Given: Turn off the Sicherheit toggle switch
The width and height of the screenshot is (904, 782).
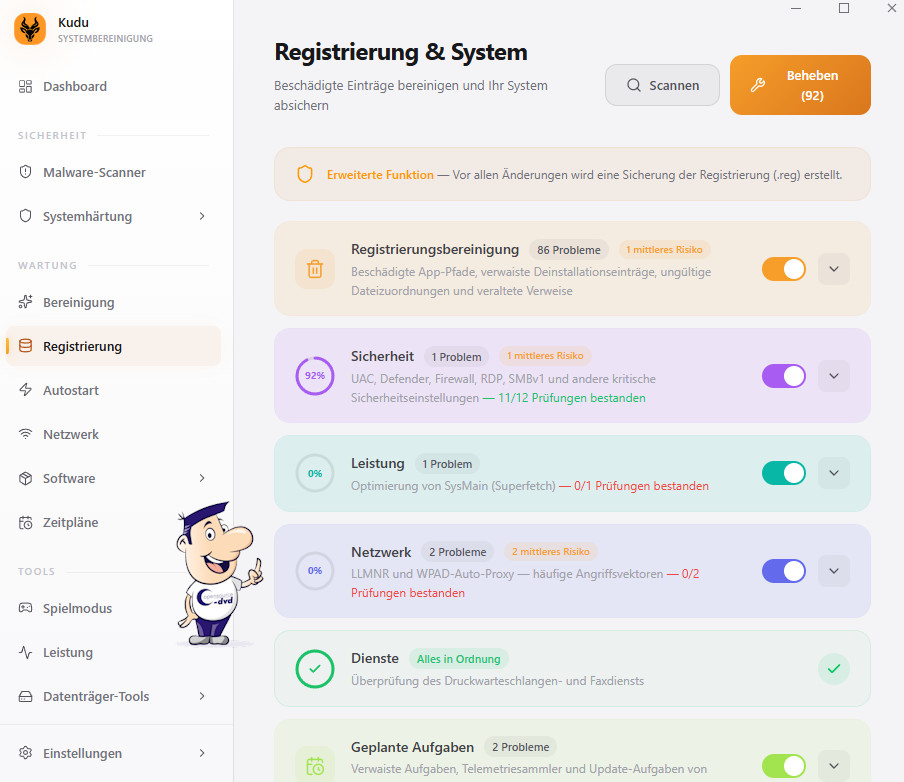Looking at the screenshot, I should click(x=783, y=376).
